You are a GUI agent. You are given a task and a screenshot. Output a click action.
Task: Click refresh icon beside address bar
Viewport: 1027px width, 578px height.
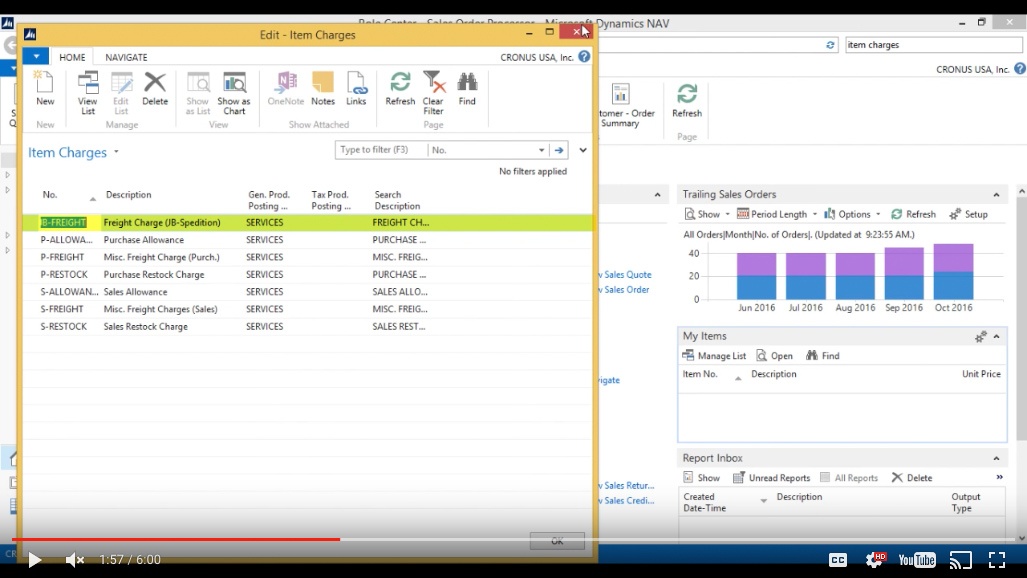click(x=830, y=45)
